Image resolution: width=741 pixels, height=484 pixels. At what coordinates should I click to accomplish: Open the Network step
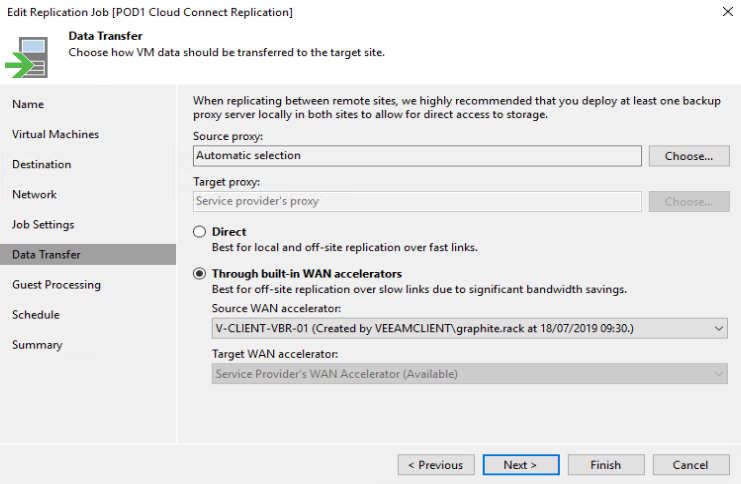coord(34,194)
